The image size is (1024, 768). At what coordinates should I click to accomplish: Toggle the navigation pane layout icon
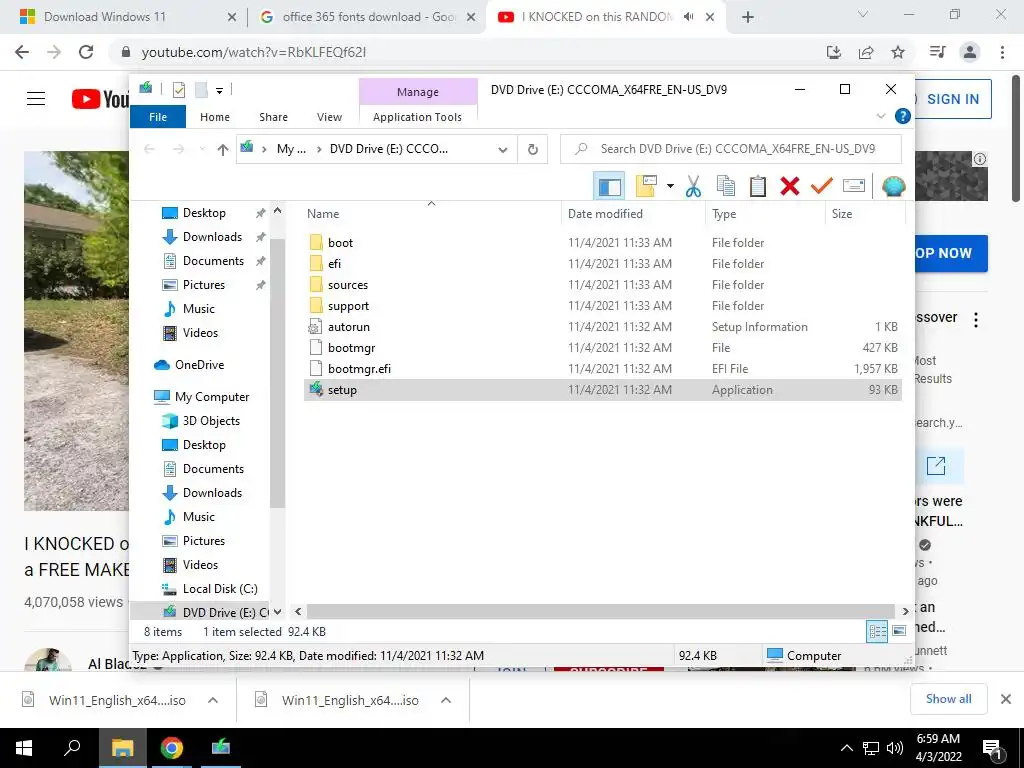[609, 187]
